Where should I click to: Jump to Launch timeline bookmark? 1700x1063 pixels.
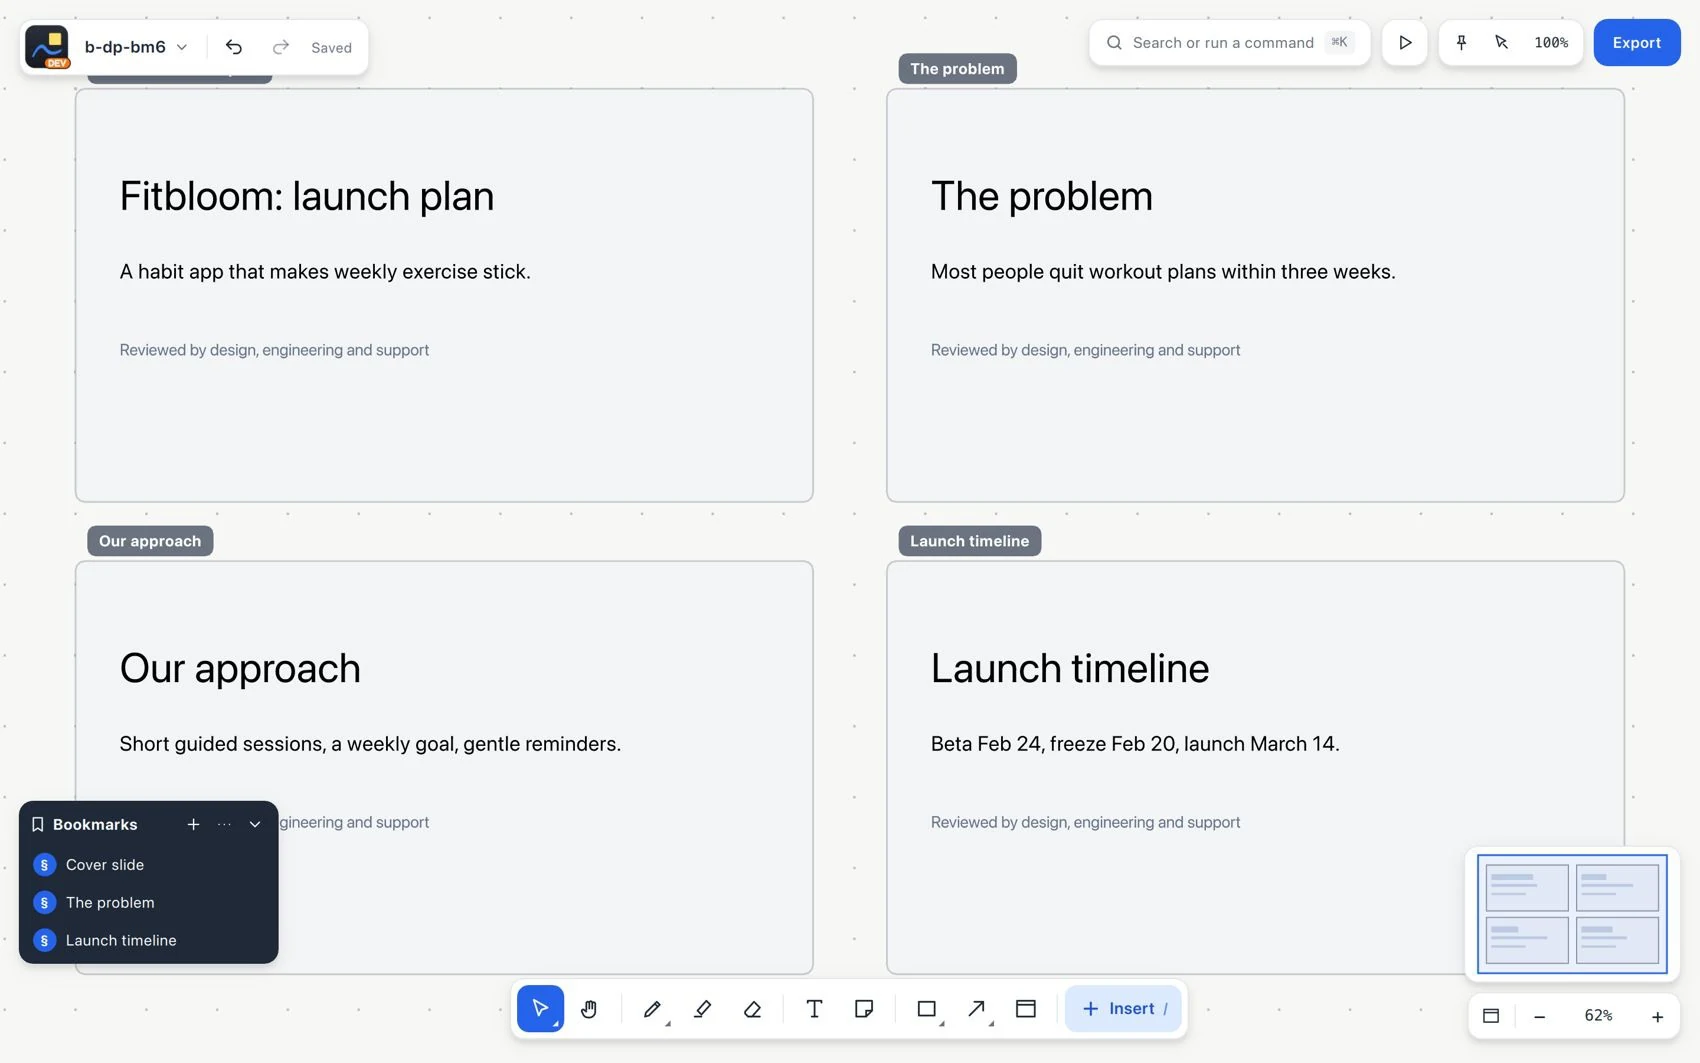(x=148, y=940)
